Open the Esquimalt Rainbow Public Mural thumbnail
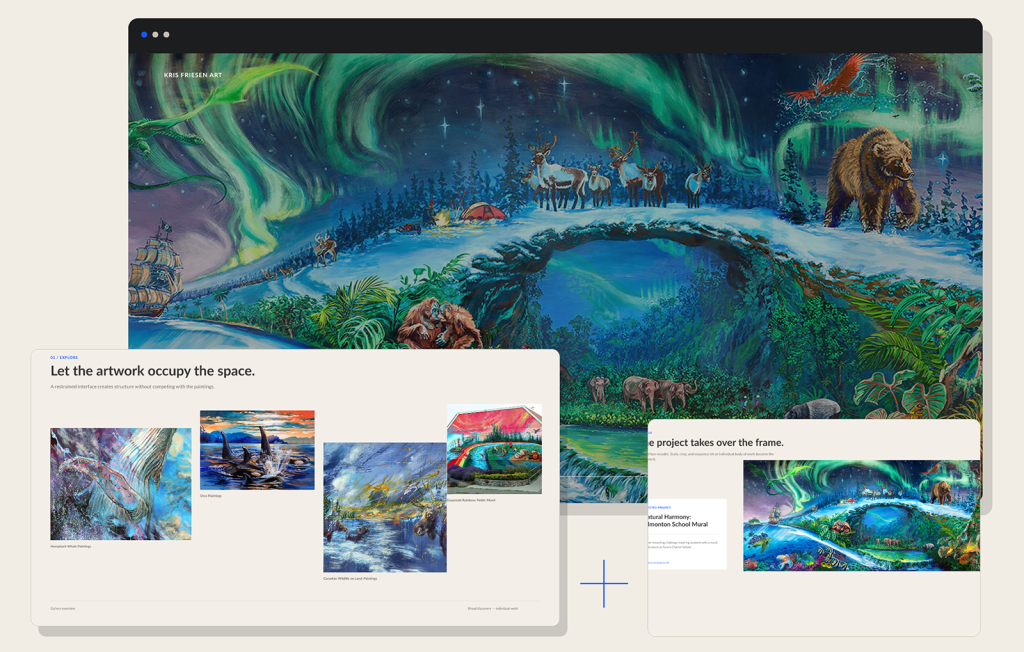This screenshot has width=1024, height=652. (494, 449)
